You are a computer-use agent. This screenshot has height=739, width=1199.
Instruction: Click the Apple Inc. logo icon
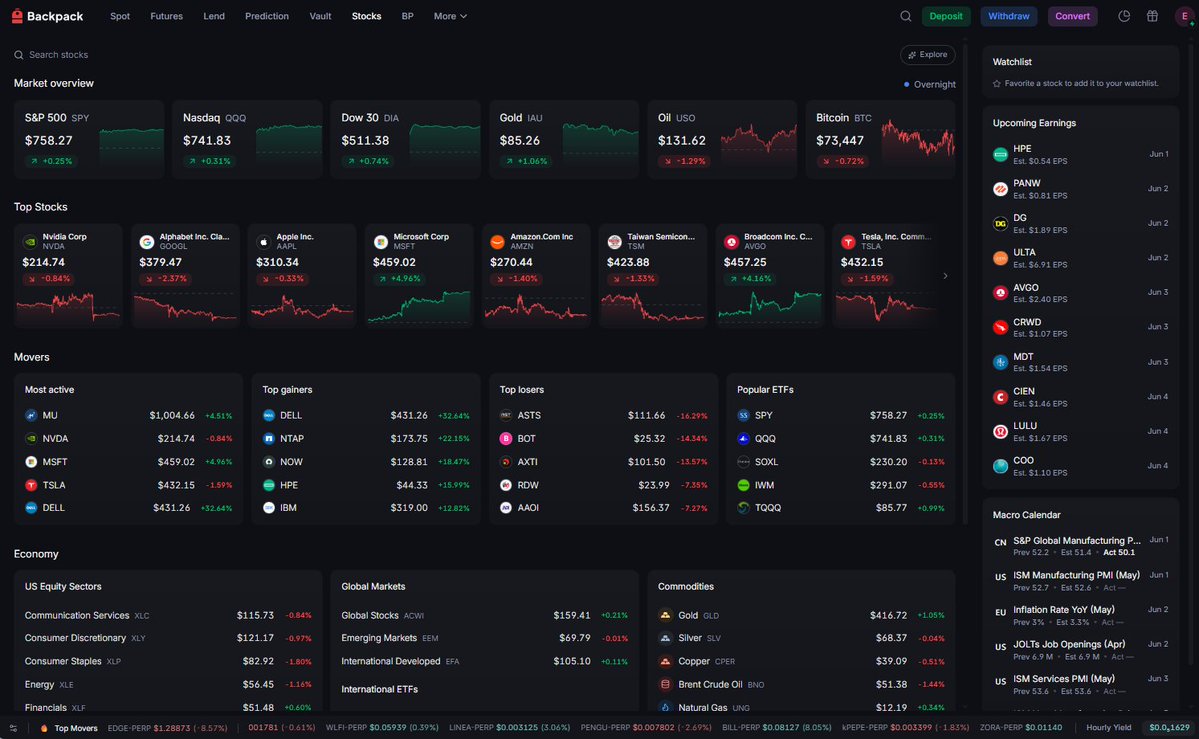(x=264, y=242)
